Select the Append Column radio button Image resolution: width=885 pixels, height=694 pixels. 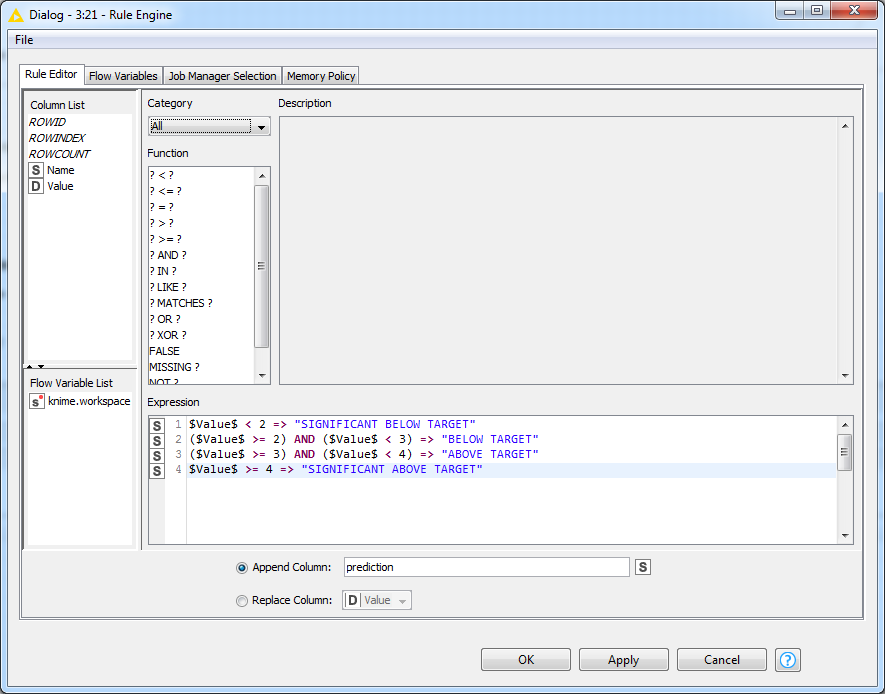coord(242,568)
